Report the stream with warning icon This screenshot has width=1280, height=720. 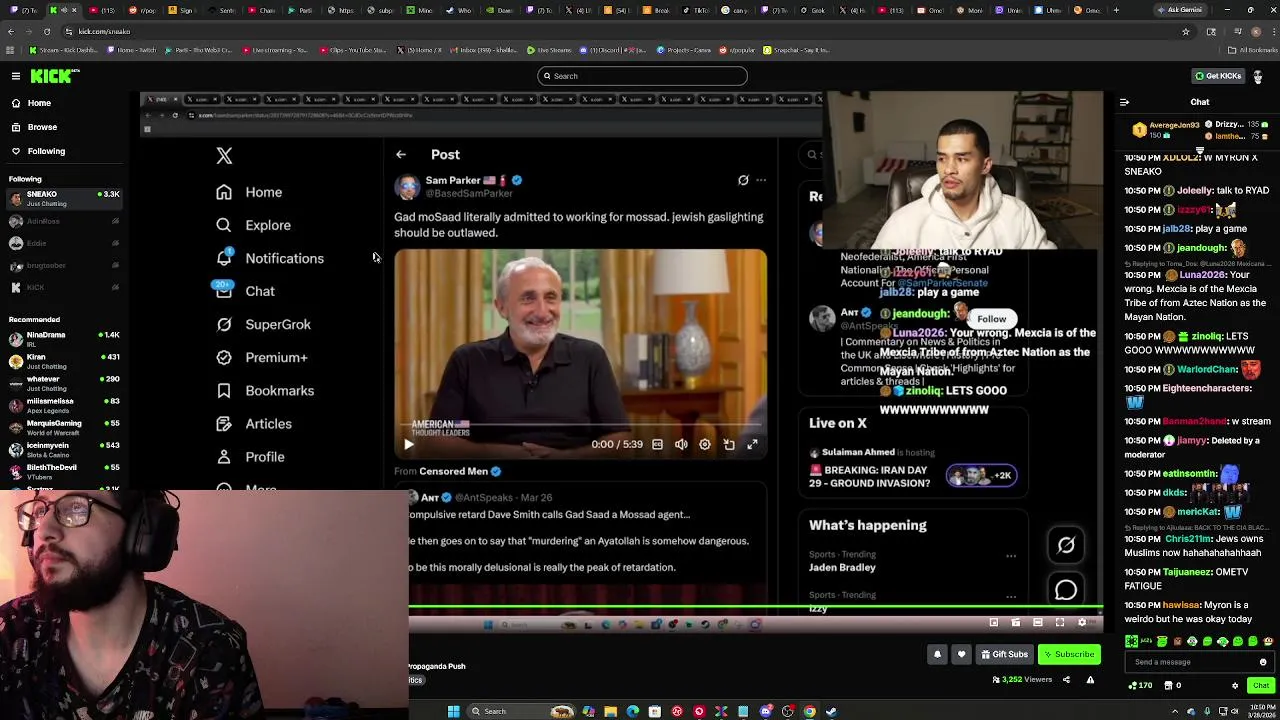pyautogui.click(x=1090, y=680)
